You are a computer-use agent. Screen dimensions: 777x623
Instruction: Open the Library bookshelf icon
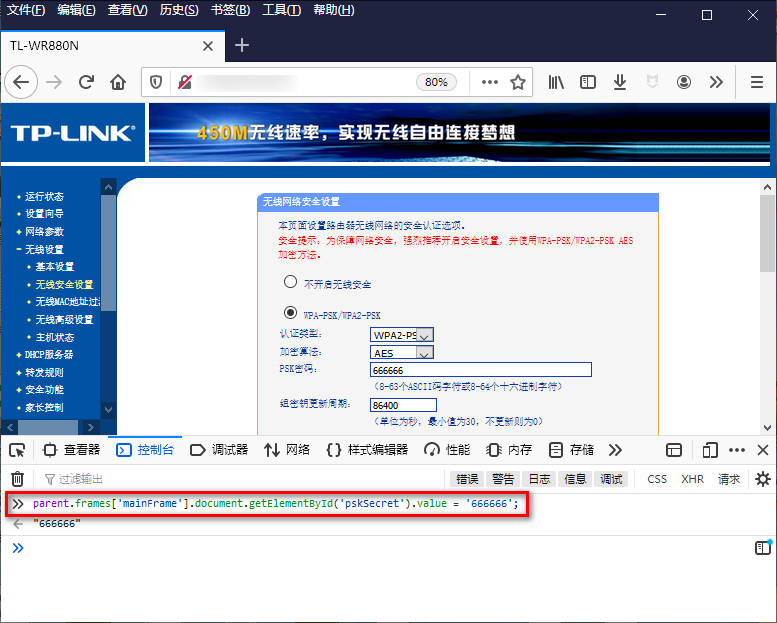click(x=556, y=82)
